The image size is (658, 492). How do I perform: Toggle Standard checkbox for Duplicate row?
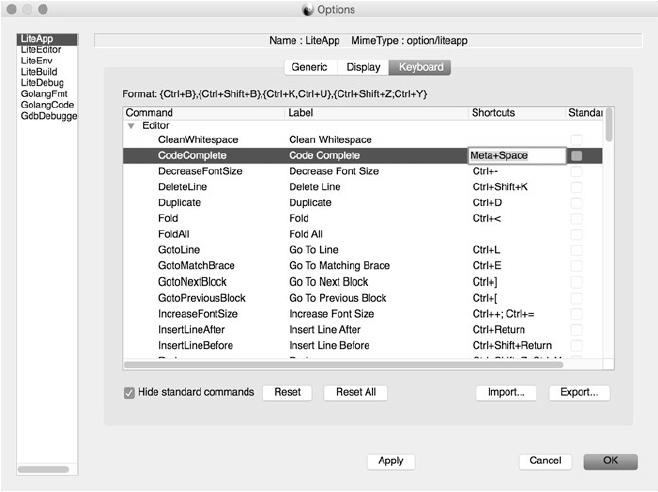pyautogui.click(x=577, y=203)
